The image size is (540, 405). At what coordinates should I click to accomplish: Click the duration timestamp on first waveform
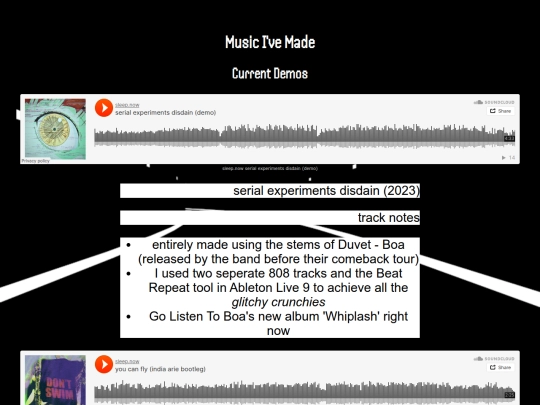[x=509, y=138]
